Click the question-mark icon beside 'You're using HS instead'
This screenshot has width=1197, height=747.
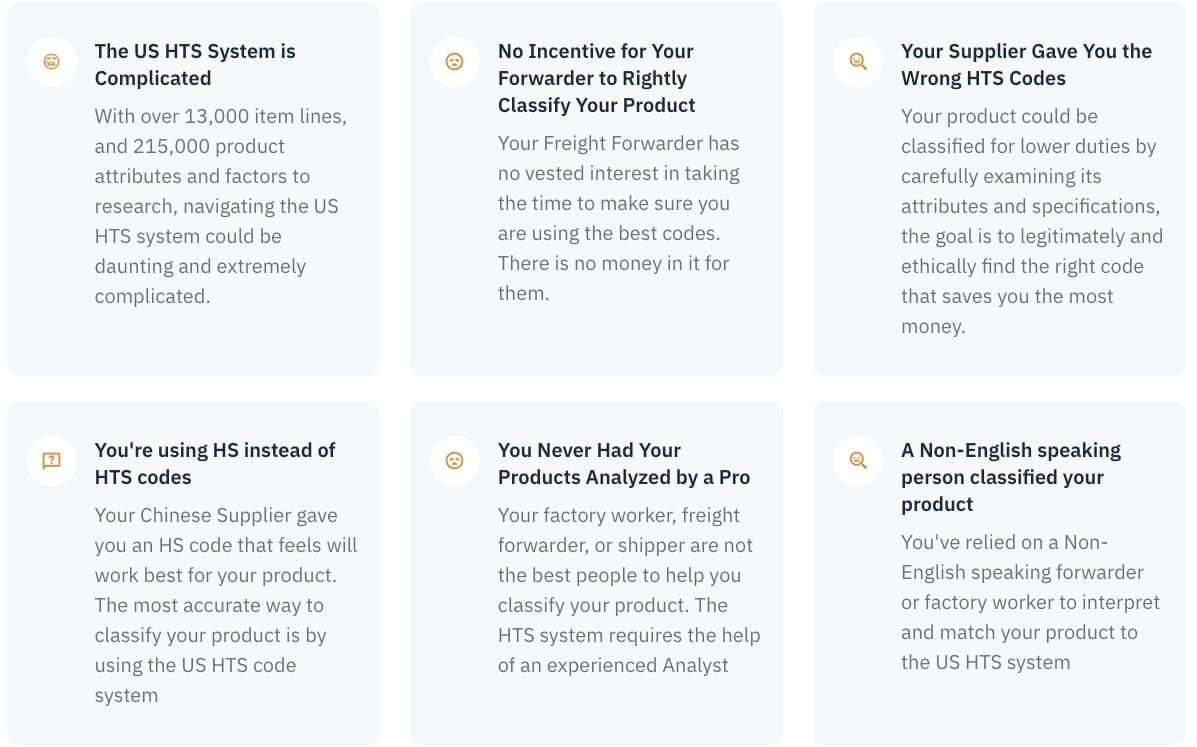tap(51, 460)
